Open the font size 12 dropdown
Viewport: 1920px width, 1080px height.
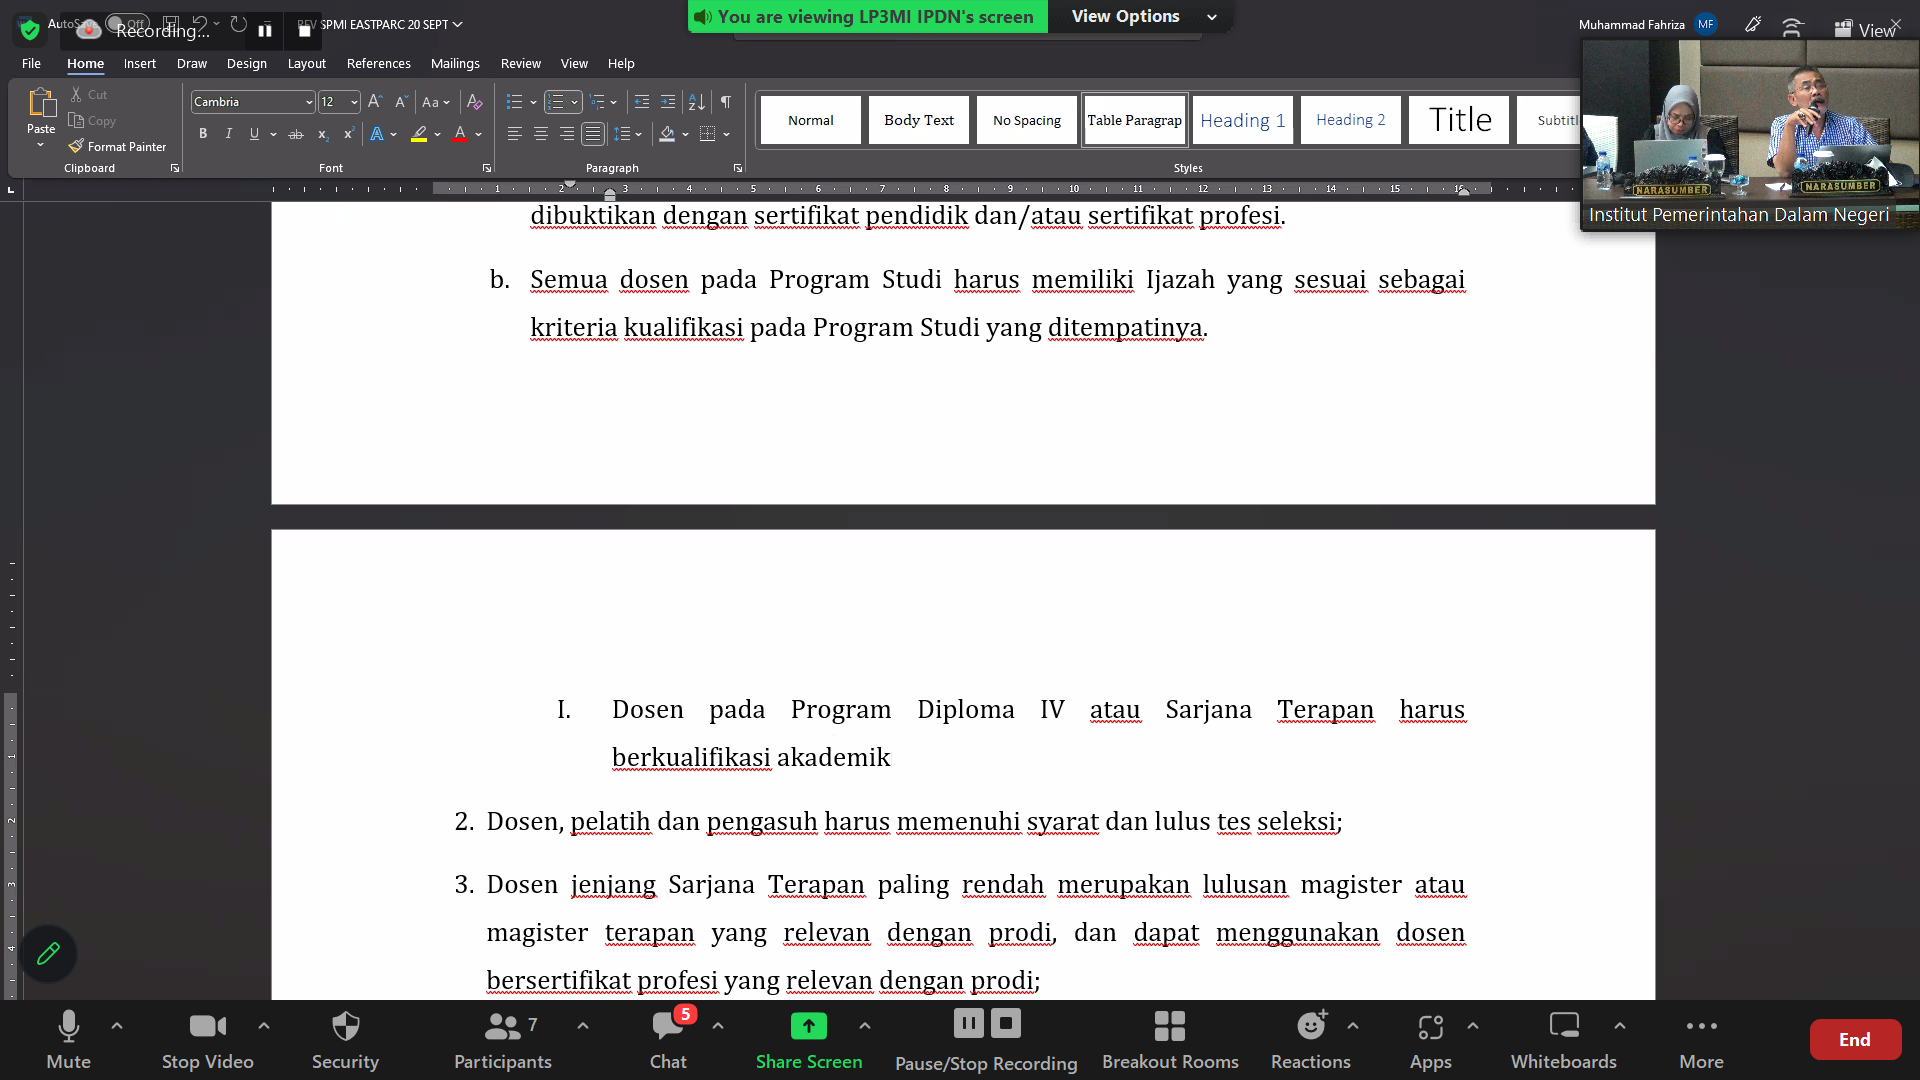[354, 102]
